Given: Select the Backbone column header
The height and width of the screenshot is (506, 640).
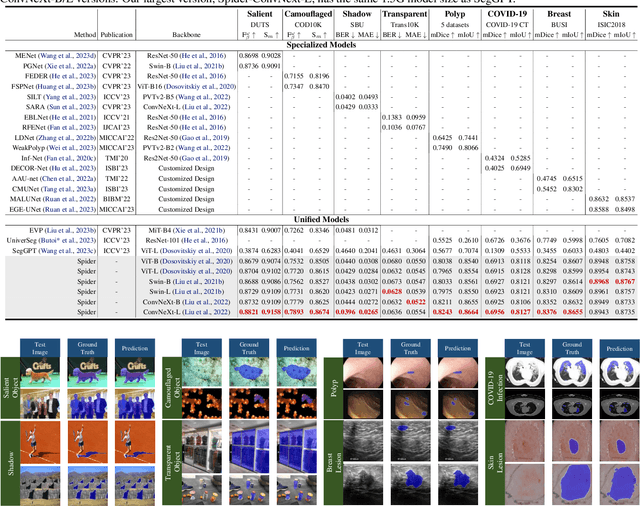Looking at the screenshot, I should [x=186, y=35].
